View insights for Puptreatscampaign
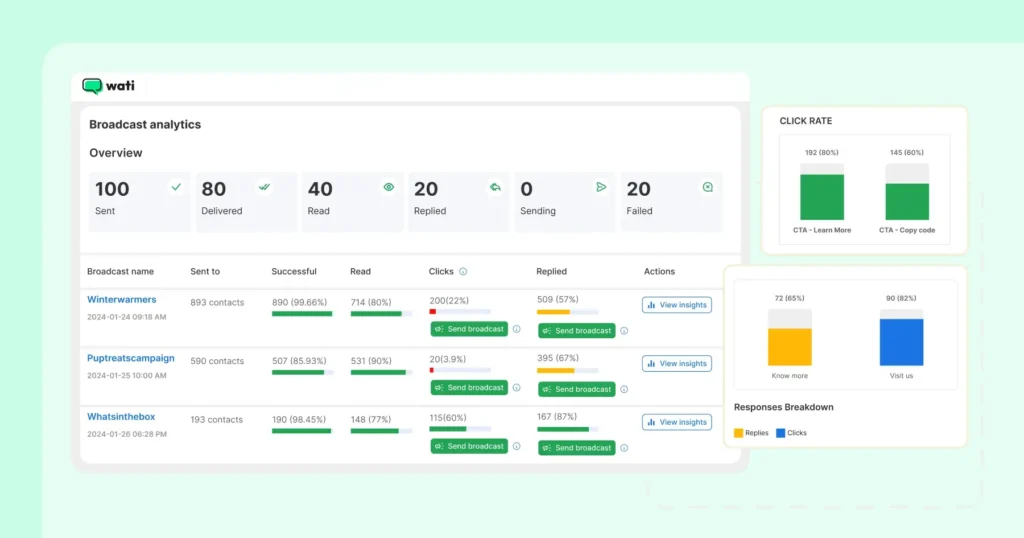 click(x=676, y=364)
